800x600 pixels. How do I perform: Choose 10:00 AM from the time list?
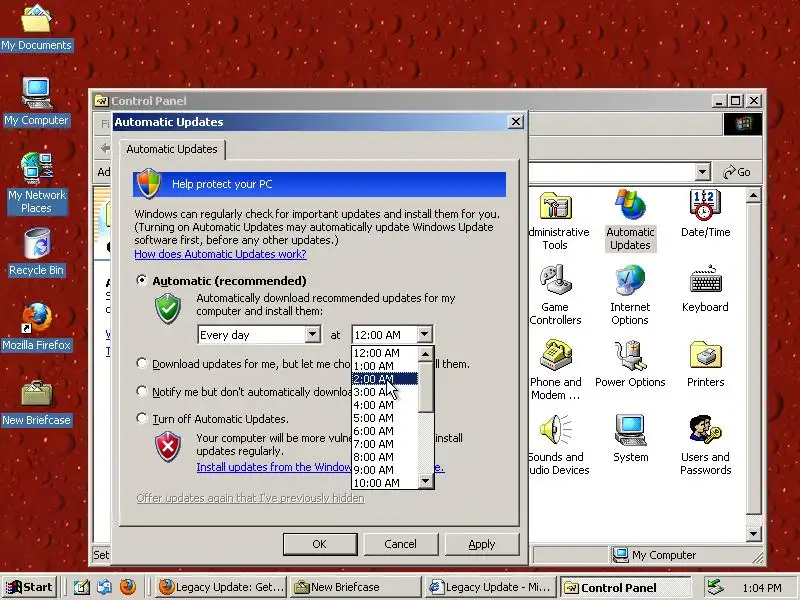click(385, 483)
